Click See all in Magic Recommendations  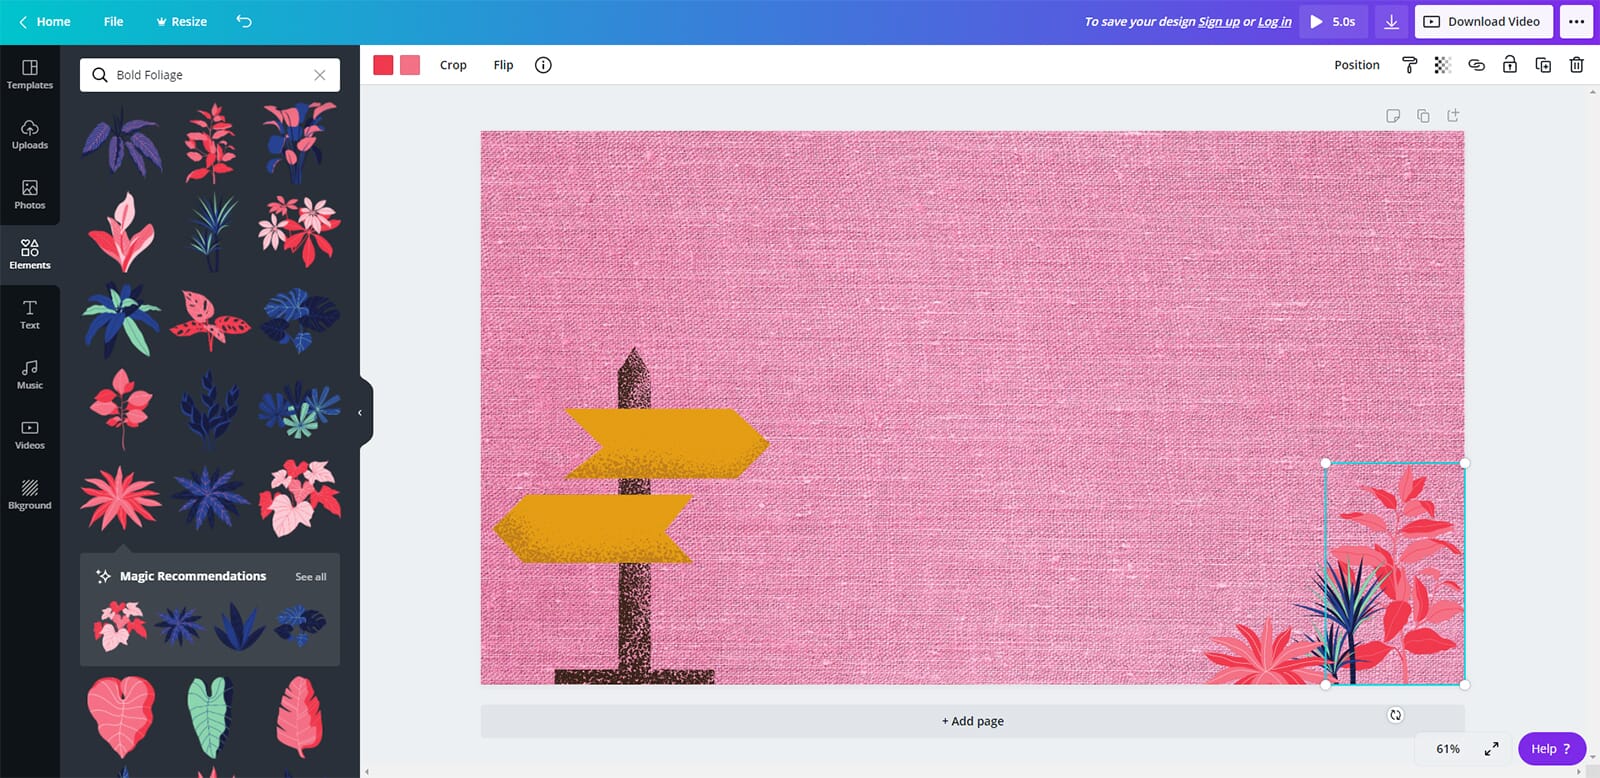coord(311,577)
